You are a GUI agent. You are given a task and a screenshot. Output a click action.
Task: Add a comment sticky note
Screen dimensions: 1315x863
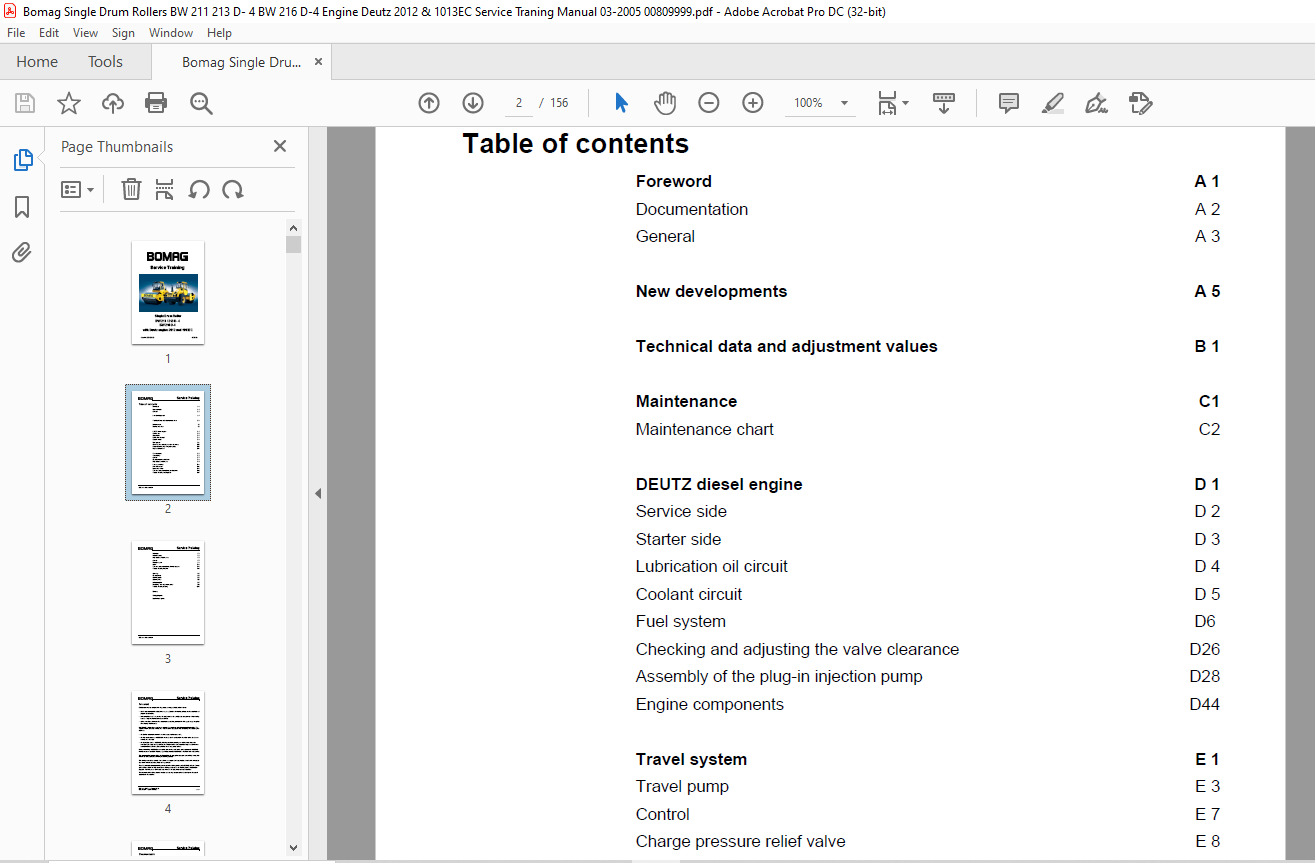point(1009,103)
